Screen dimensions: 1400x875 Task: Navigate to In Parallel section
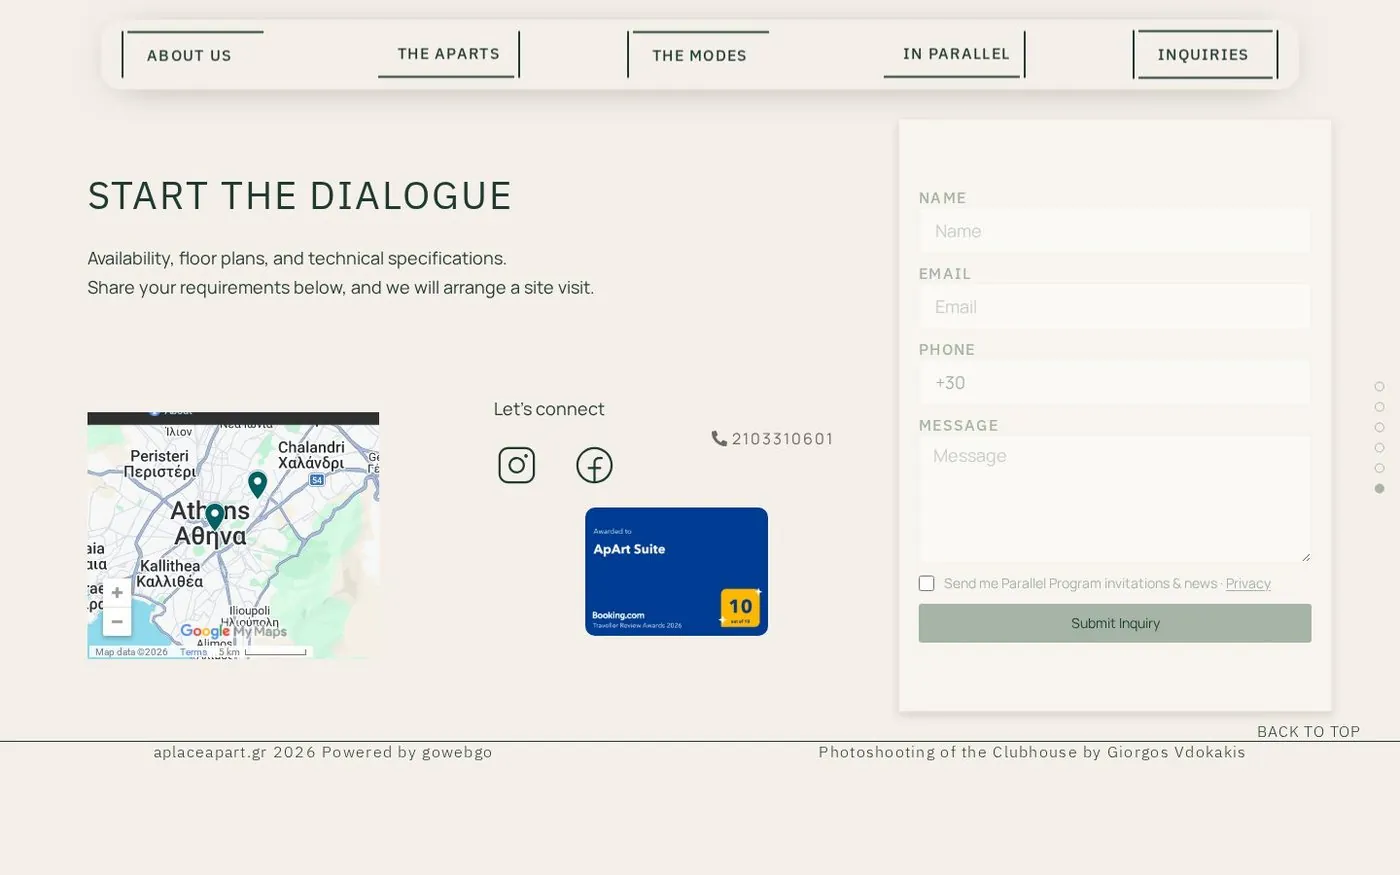pos(956,54)
